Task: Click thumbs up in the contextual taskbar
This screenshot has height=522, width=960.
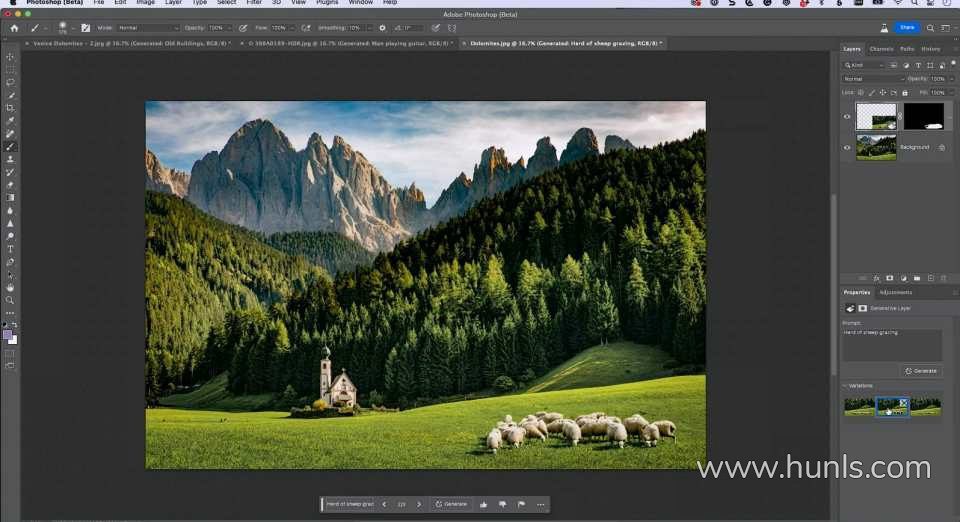Action: coord(483,504)
